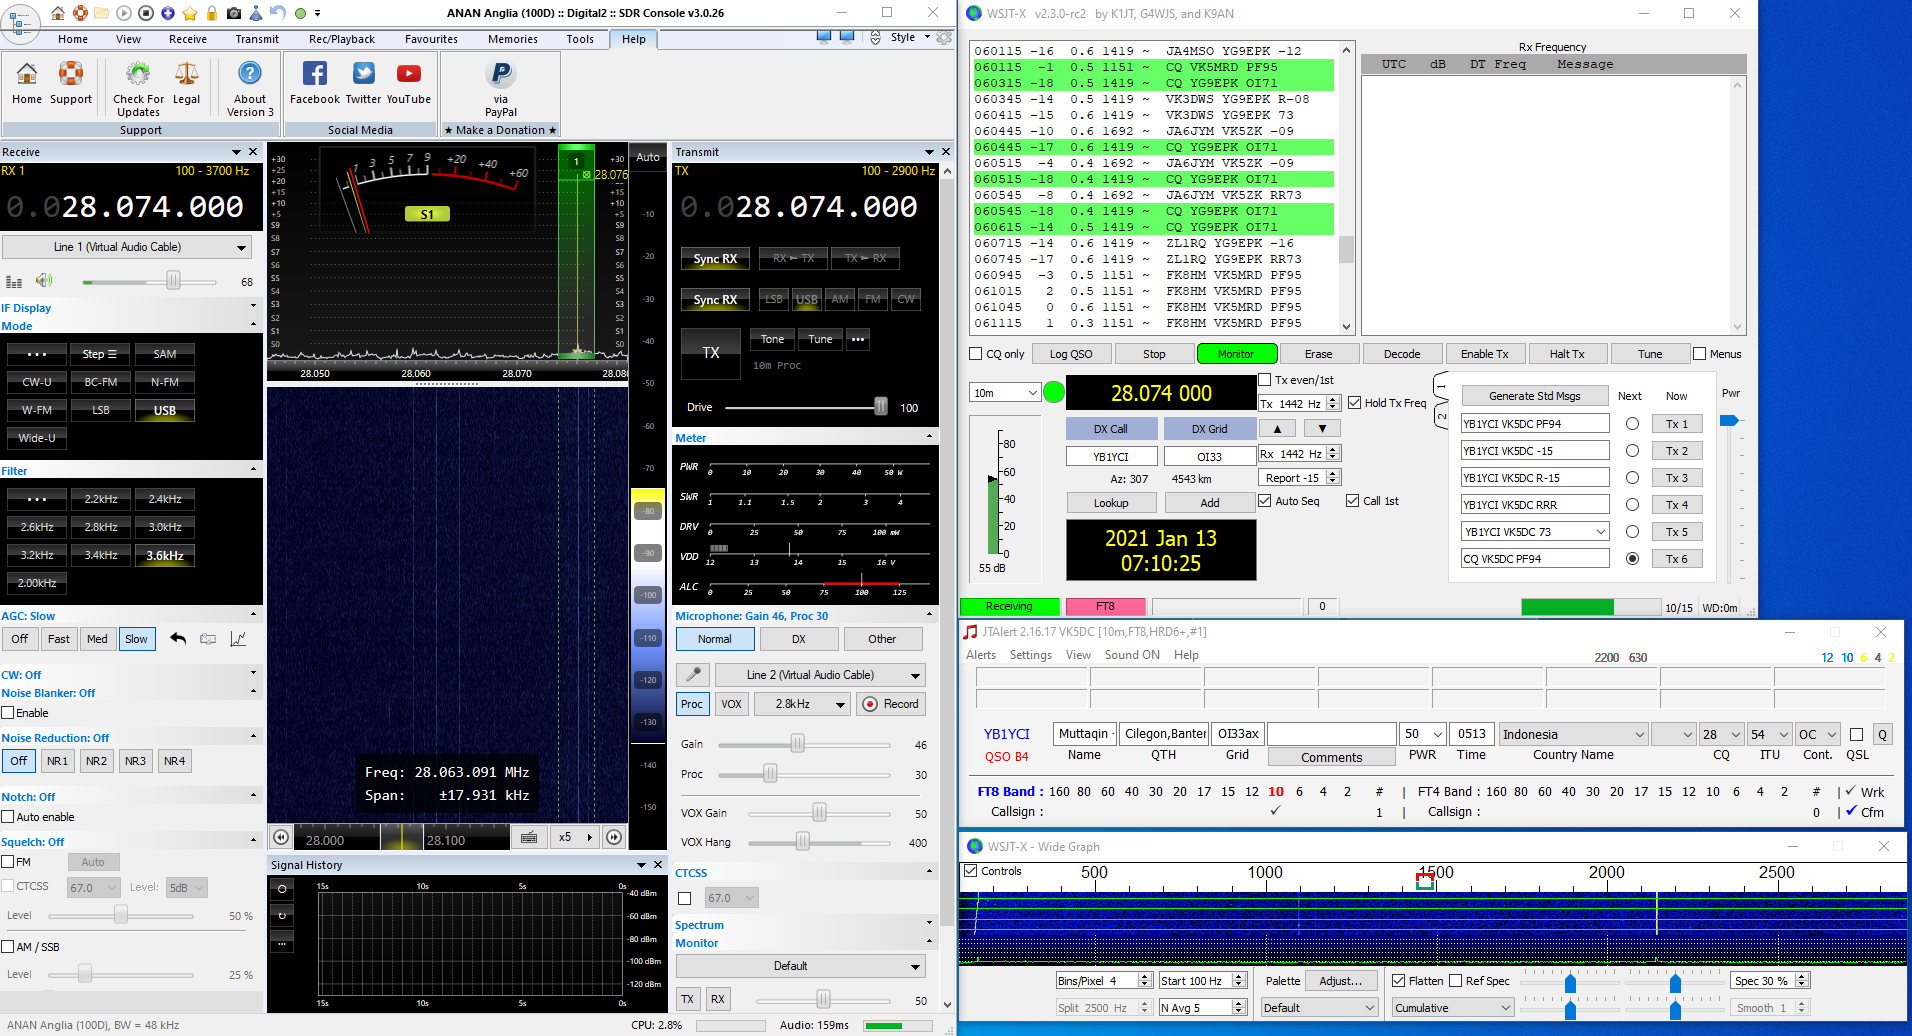
Task: Open the Settings menu in JTAlert
Action: point(1030,654)
